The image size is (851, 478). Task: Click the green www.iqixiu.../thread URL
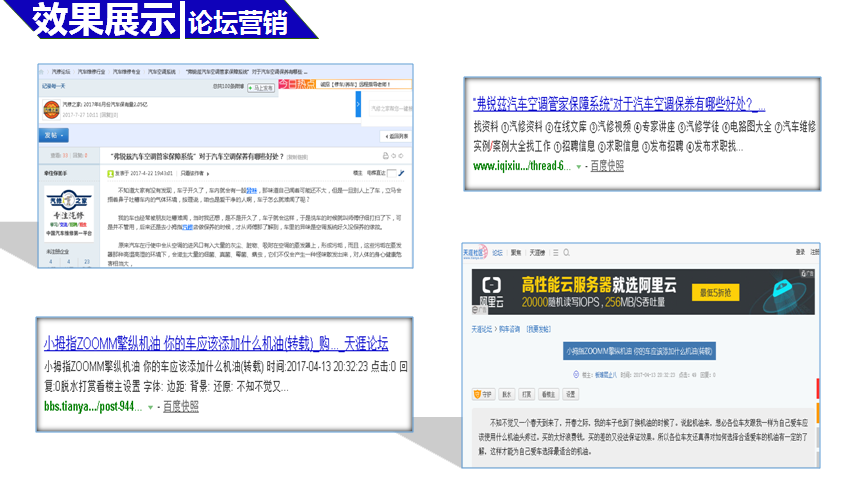tap(522, 166)
